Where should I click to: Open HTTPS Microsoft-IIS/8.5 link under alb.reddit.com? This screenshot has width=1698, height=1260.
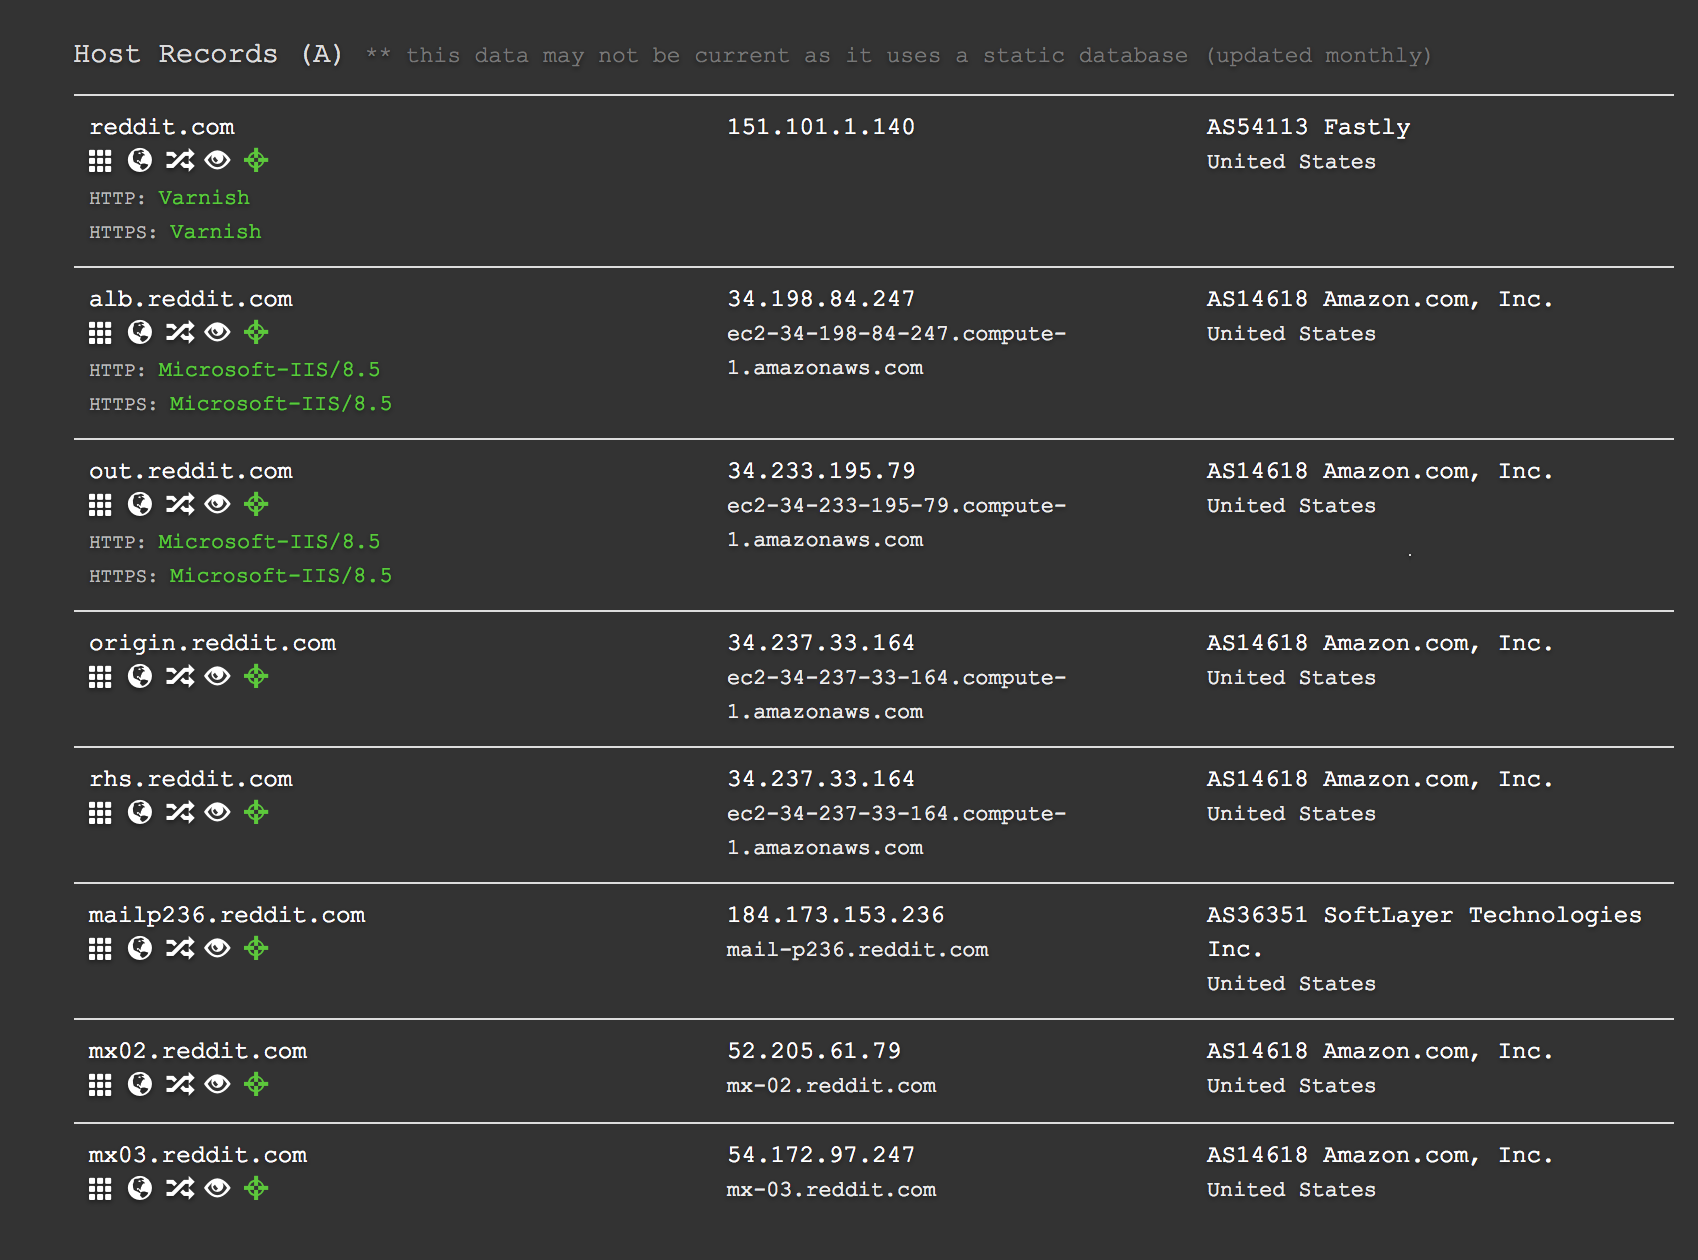[280, 404]
